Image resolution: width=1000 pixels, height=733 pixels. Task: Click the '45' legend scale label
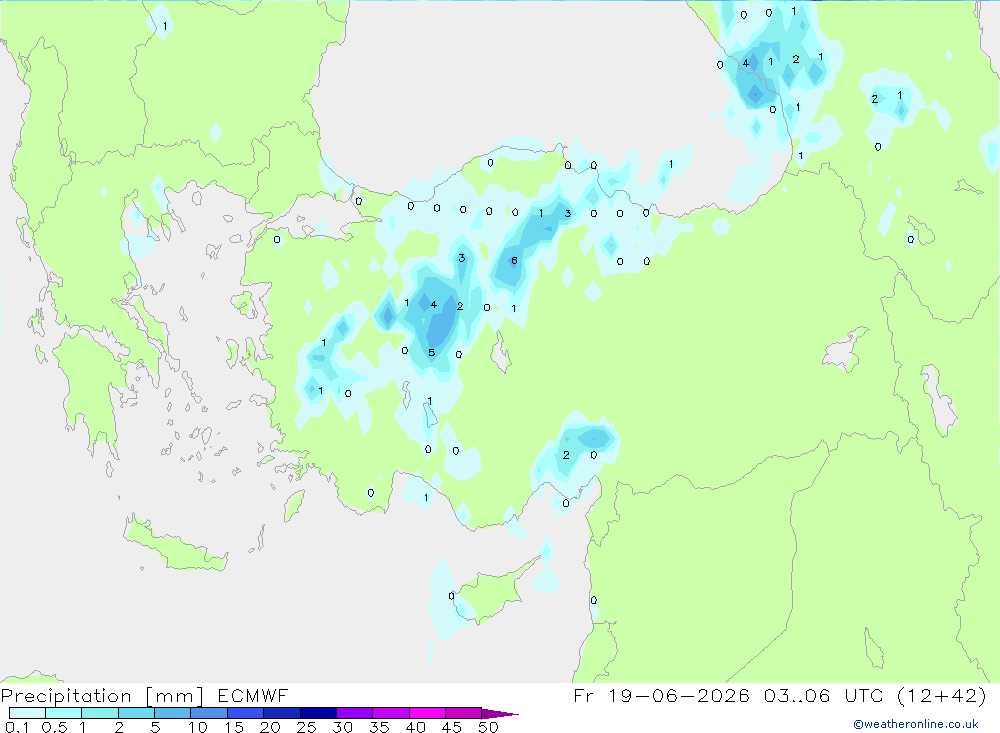452,727
